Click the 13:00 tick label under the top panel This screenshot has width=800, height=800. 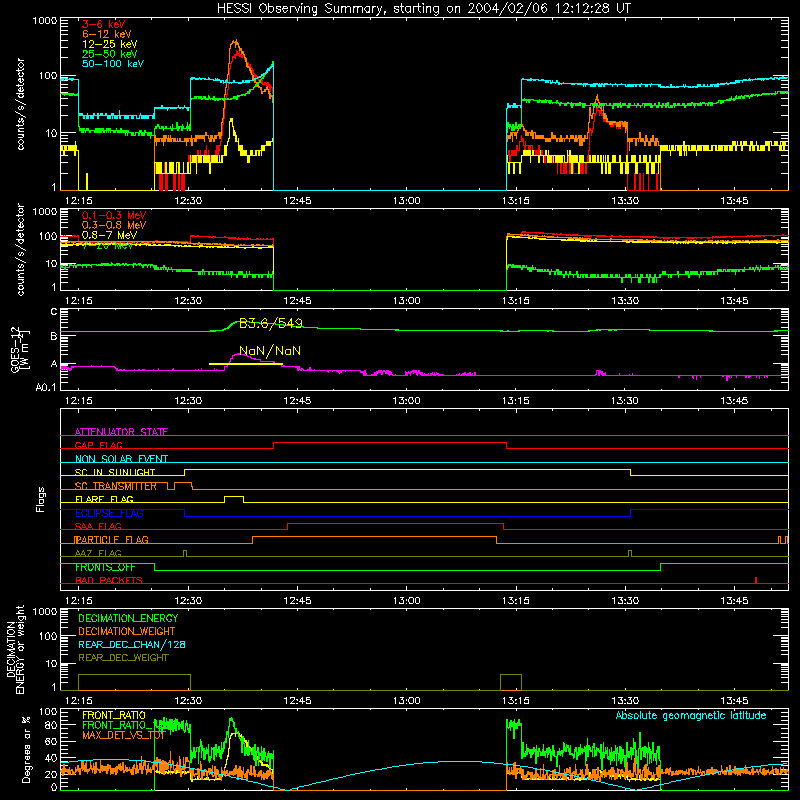406,201
